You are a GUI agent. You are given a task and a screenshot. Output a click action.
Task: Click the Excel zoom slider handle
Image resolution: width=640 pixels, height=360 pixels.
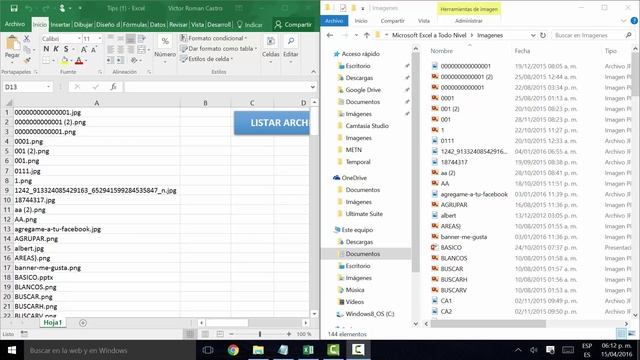pos(260,334)
